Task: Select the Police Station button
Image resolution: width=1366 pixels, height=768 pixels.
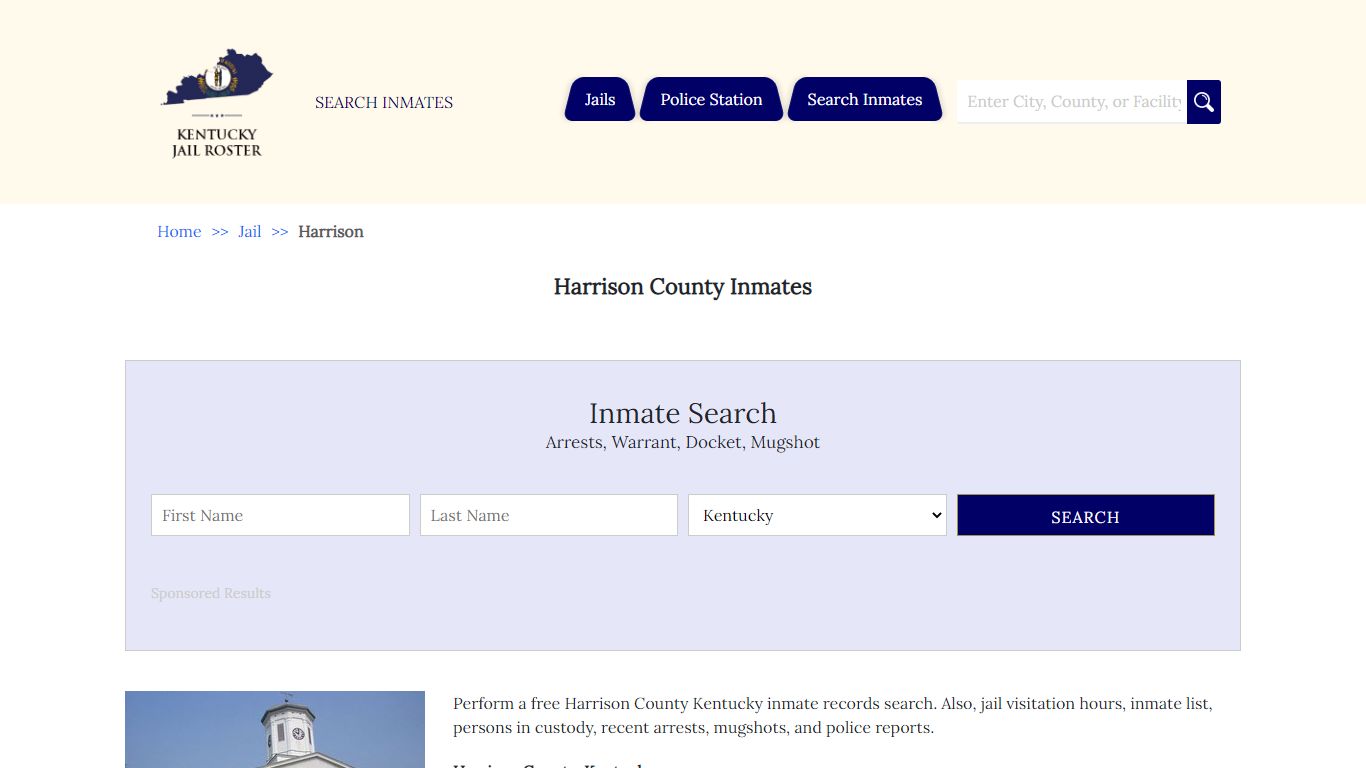Action: pos(710,99)
